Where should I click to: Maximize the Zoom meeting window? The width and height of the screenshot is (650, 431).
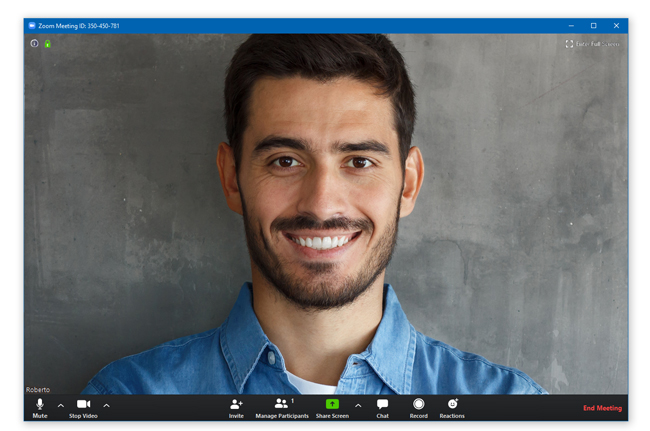pyautogui.click(x=593, y=25)
